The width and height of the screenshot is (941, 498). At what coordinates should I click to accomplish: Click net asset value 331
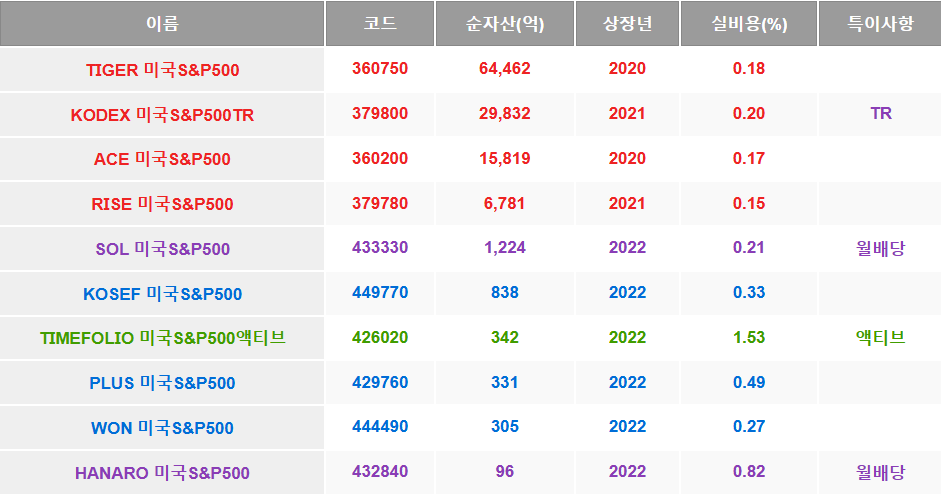pyautogui.click(x=505, y=382)
